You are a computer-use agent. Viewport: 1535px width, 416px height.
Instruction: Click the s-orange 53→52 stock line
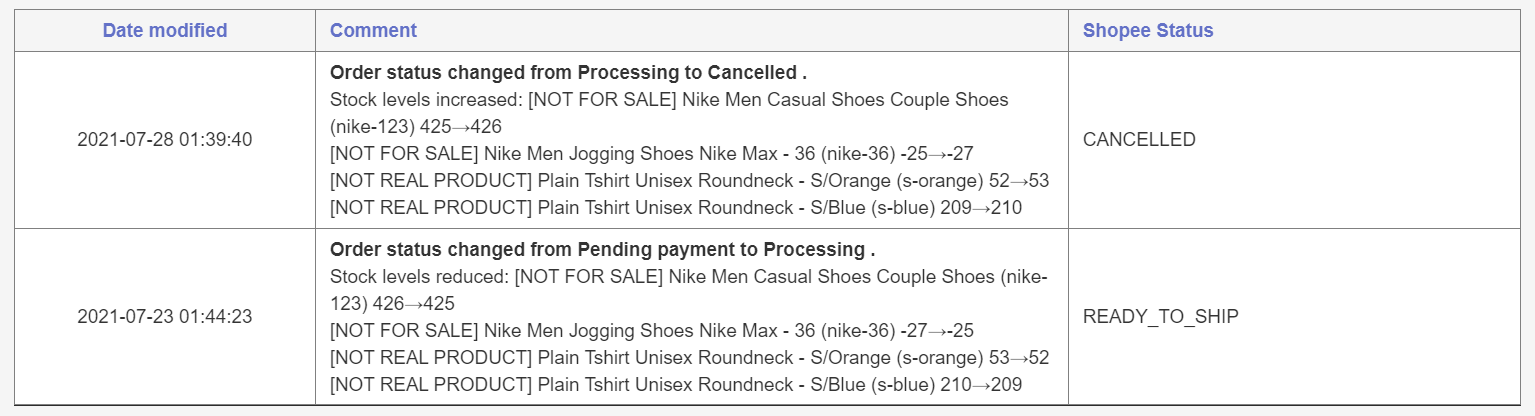tap(689, 357)
